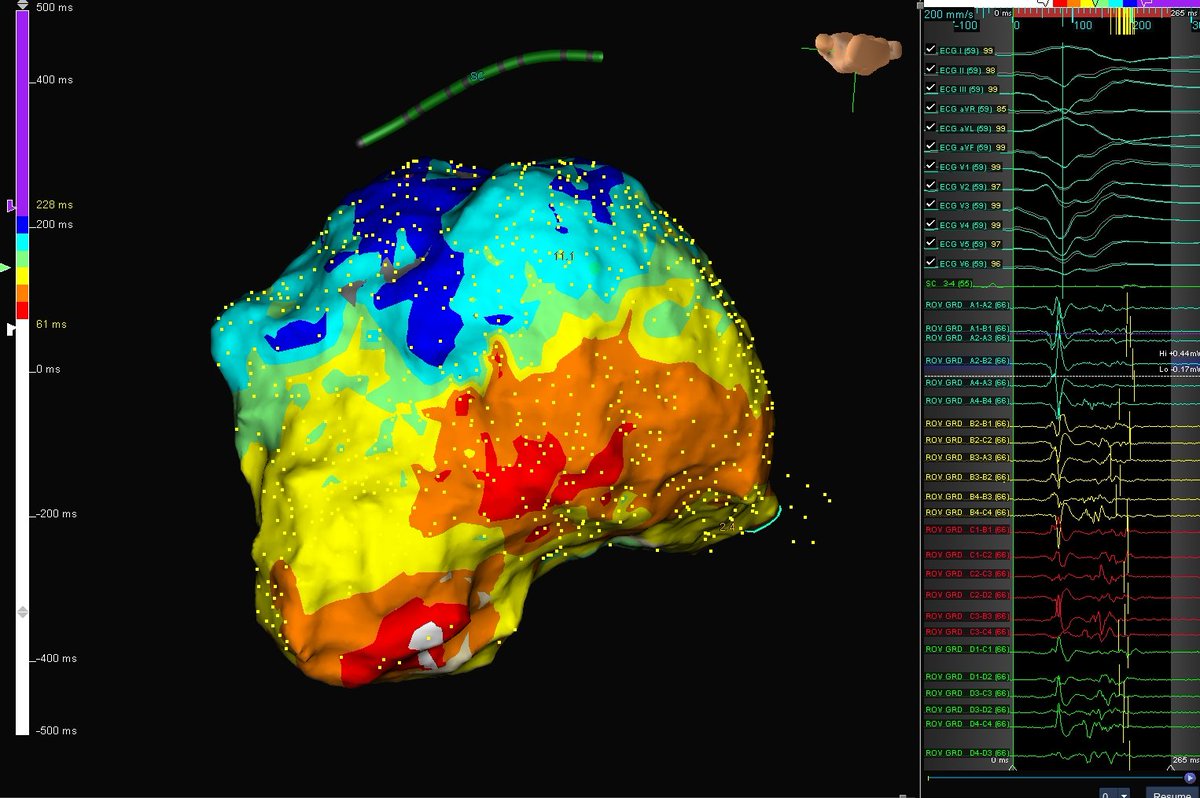The height and width of the screenshot is (798, 1200).
Task: Select the ROV GRD A4-B4 channel label
Action: (x=967, y=401)
